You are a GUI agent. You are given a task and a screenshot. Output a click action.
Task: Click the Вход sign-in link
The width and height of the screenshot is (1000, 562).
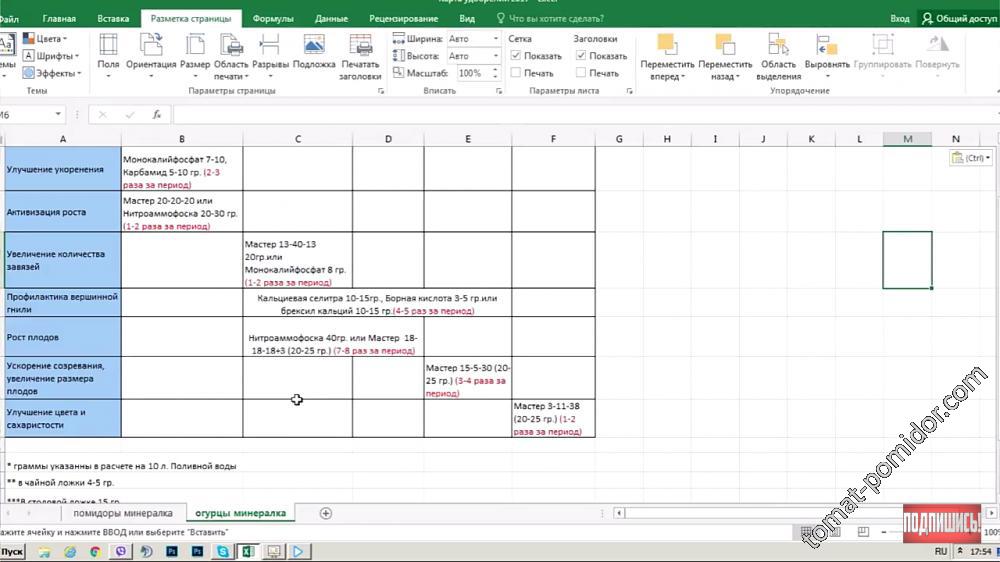(900, 19)
